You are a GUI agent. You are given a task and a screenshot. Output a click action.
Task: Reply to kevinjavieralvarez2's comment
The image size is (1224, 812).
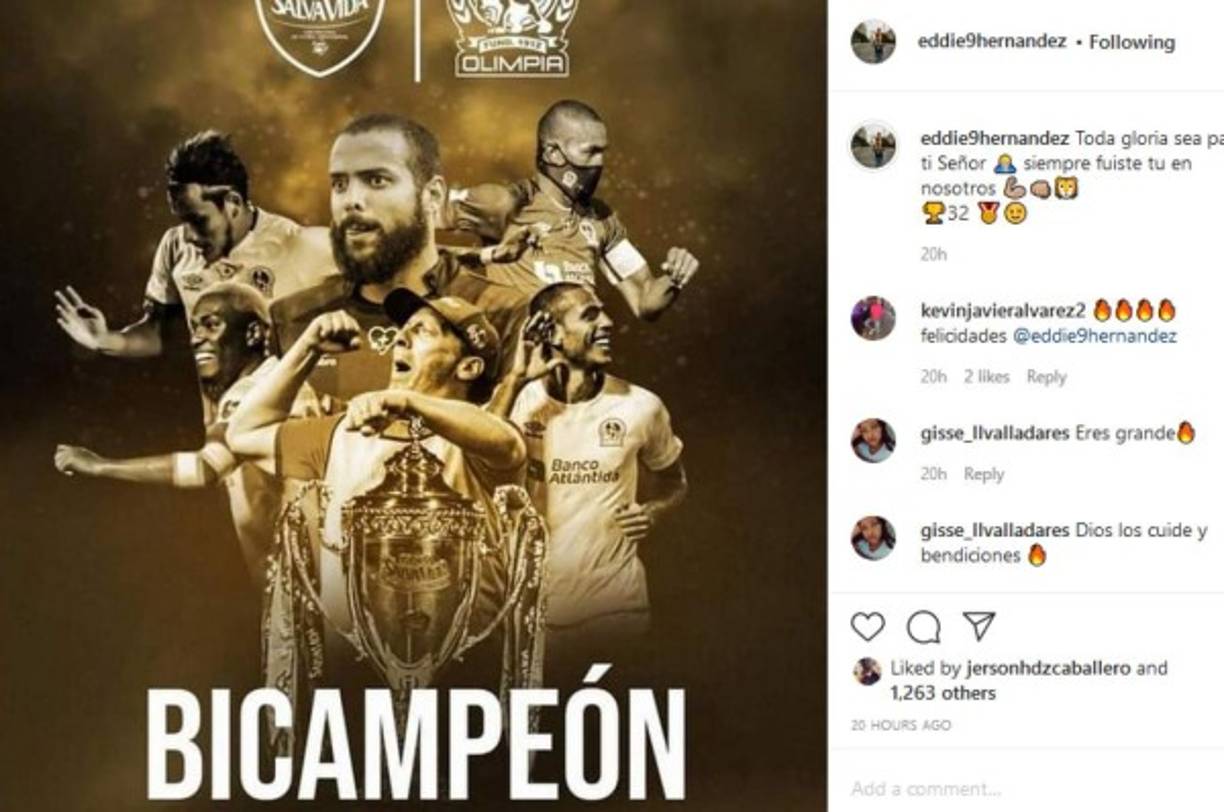point(1046,377)
